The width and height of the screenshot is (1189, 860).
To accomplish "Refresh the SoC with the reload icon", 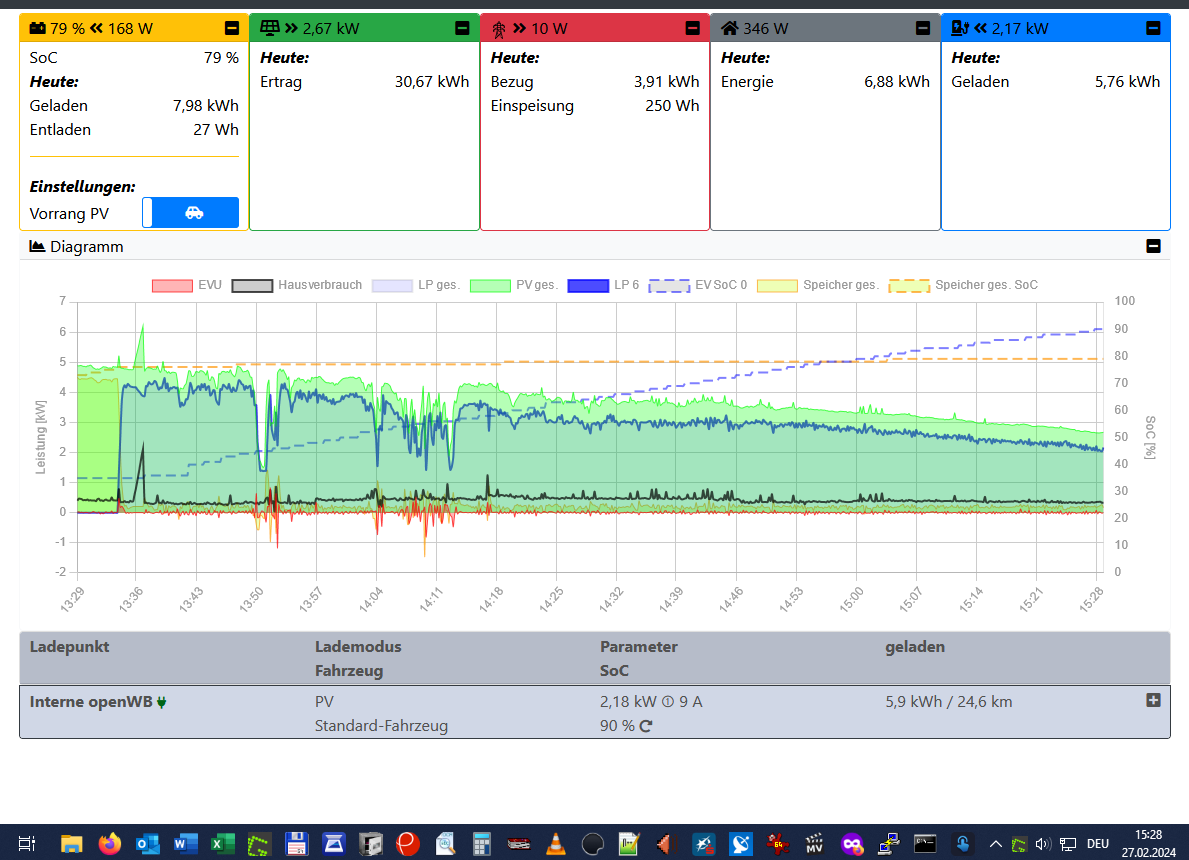I will [645, 727].
